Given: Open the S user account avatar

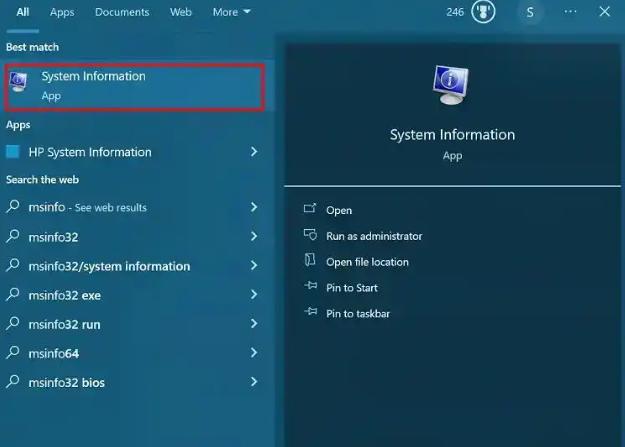Looking at the screenshot, I should tap(530, 12).
